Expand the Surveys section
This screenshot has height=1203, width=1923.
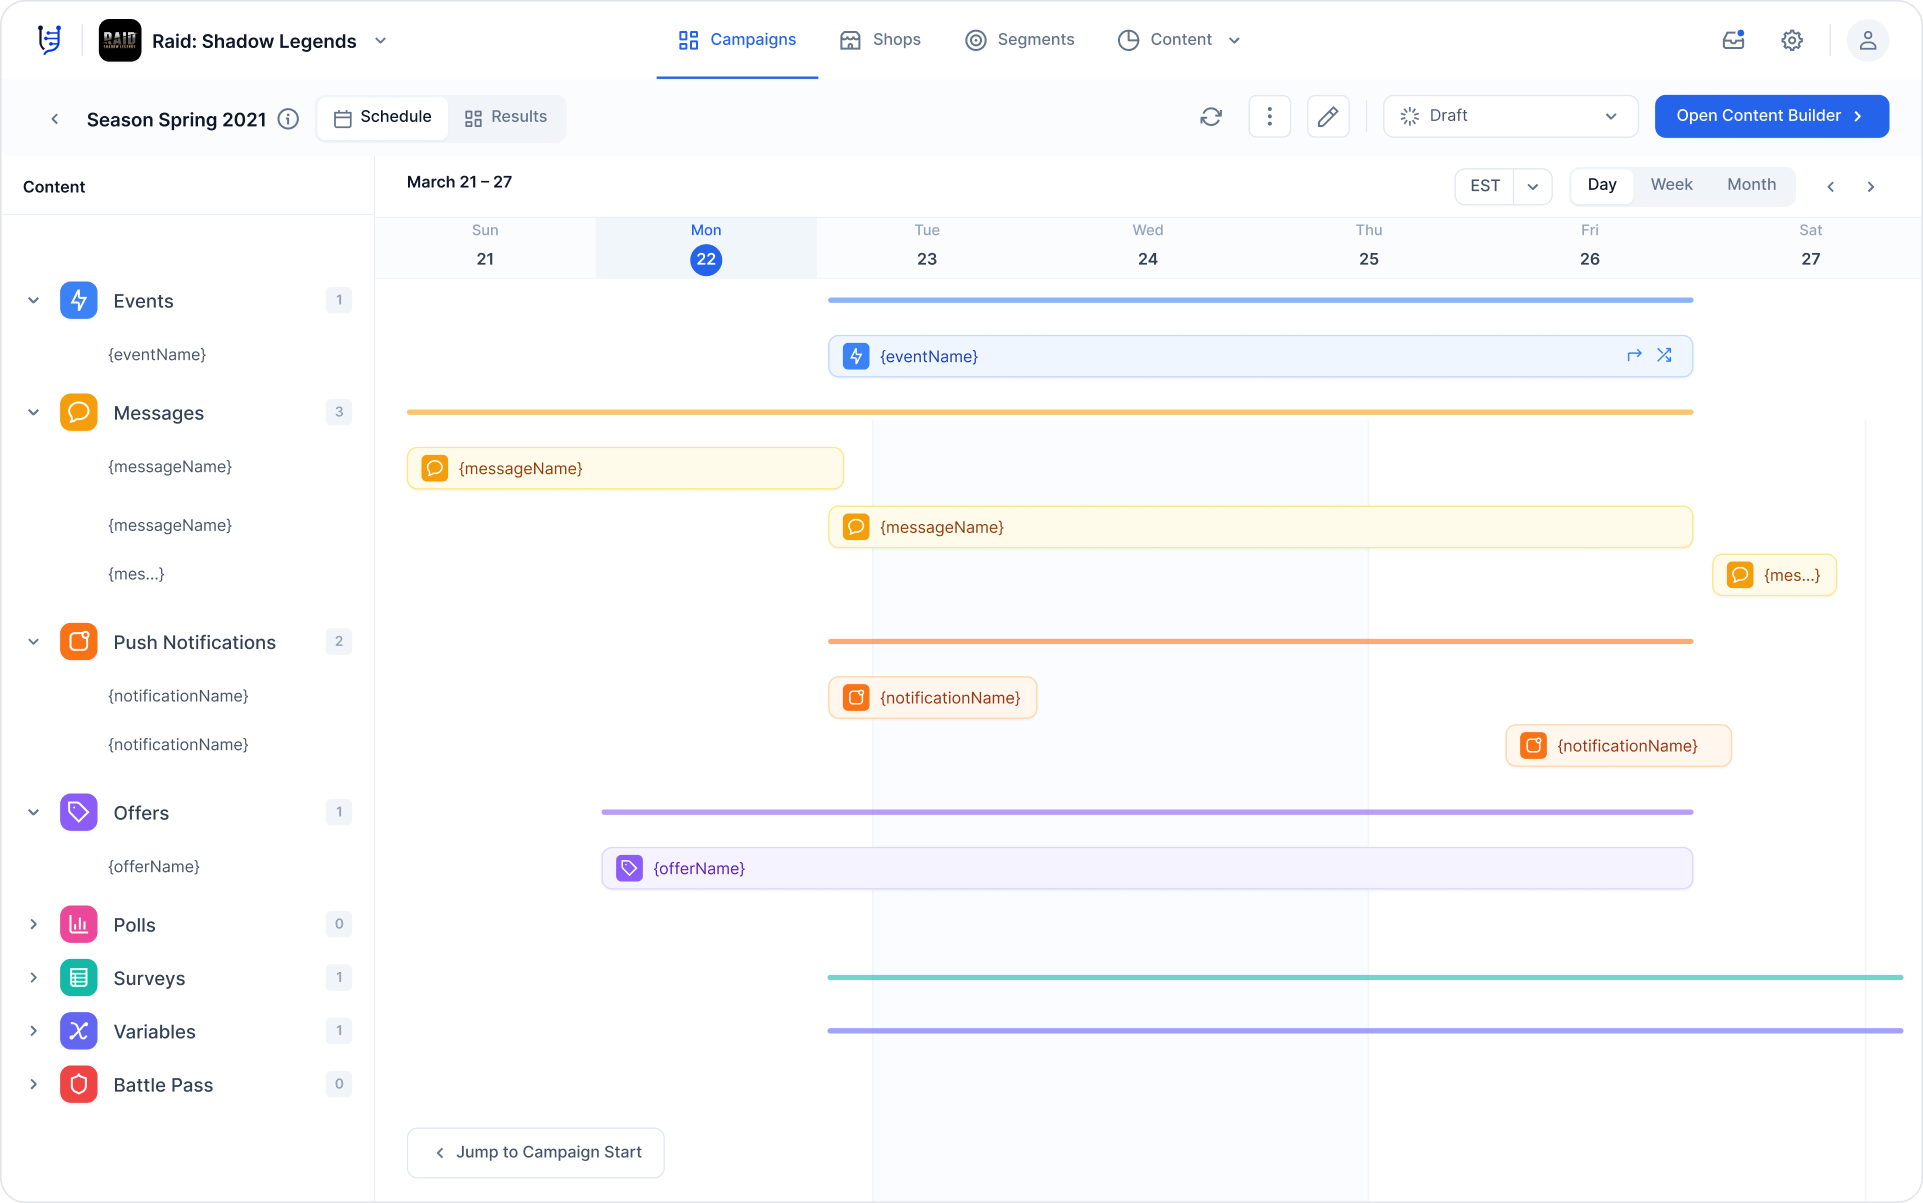(x=33, y=978)
